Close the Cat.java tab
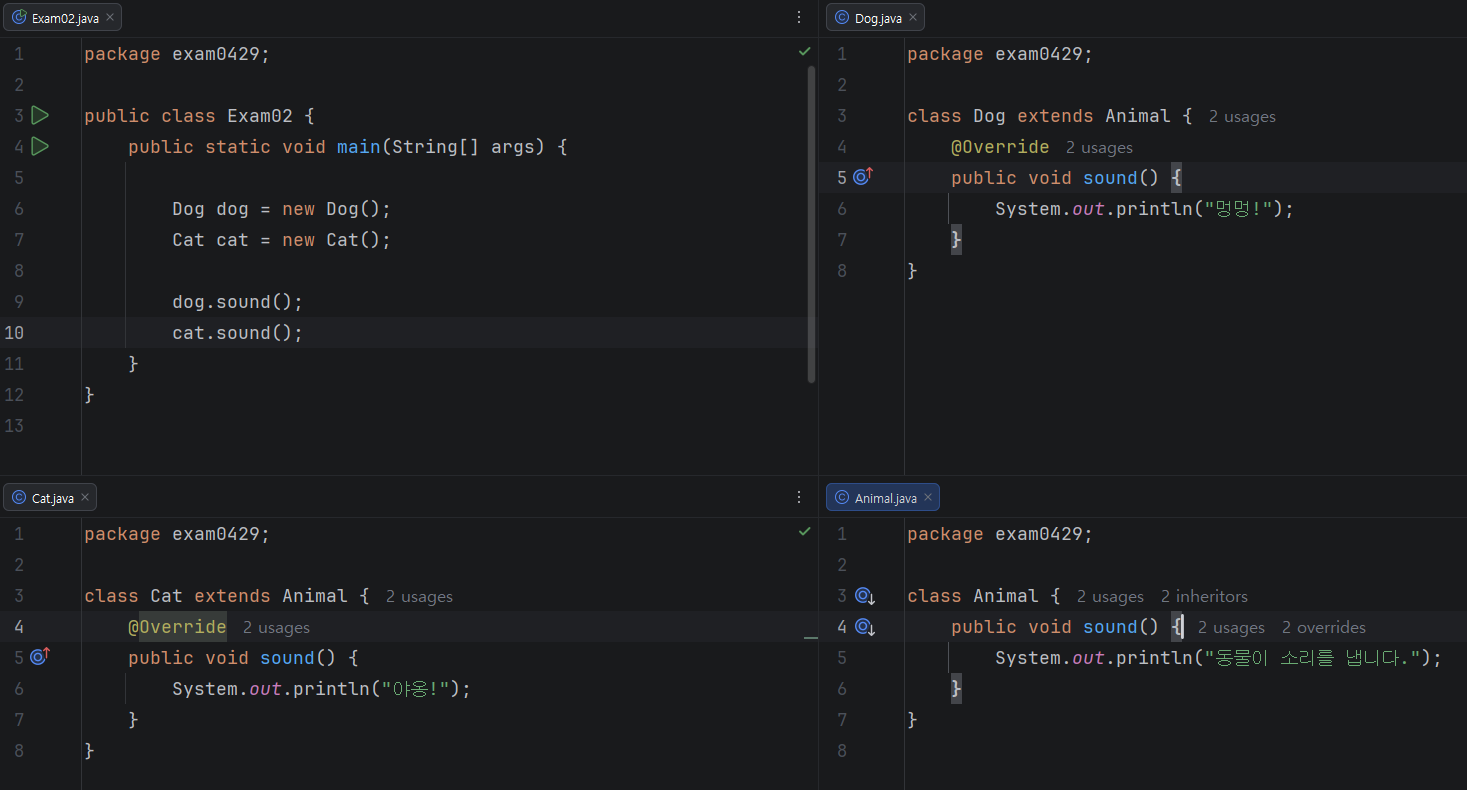Image resolution: width=1467 pixels, height=790 pixels. click(85, 498)
